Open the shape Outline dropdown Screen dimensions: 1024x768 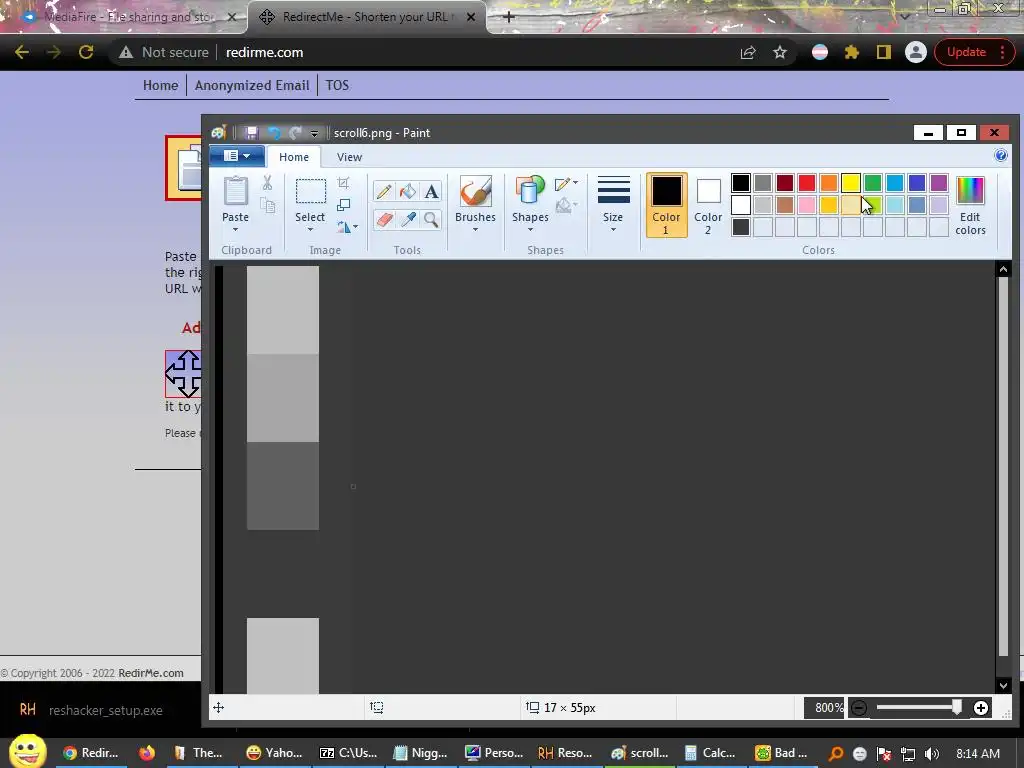pyautogui.click(x=566, y=184)
